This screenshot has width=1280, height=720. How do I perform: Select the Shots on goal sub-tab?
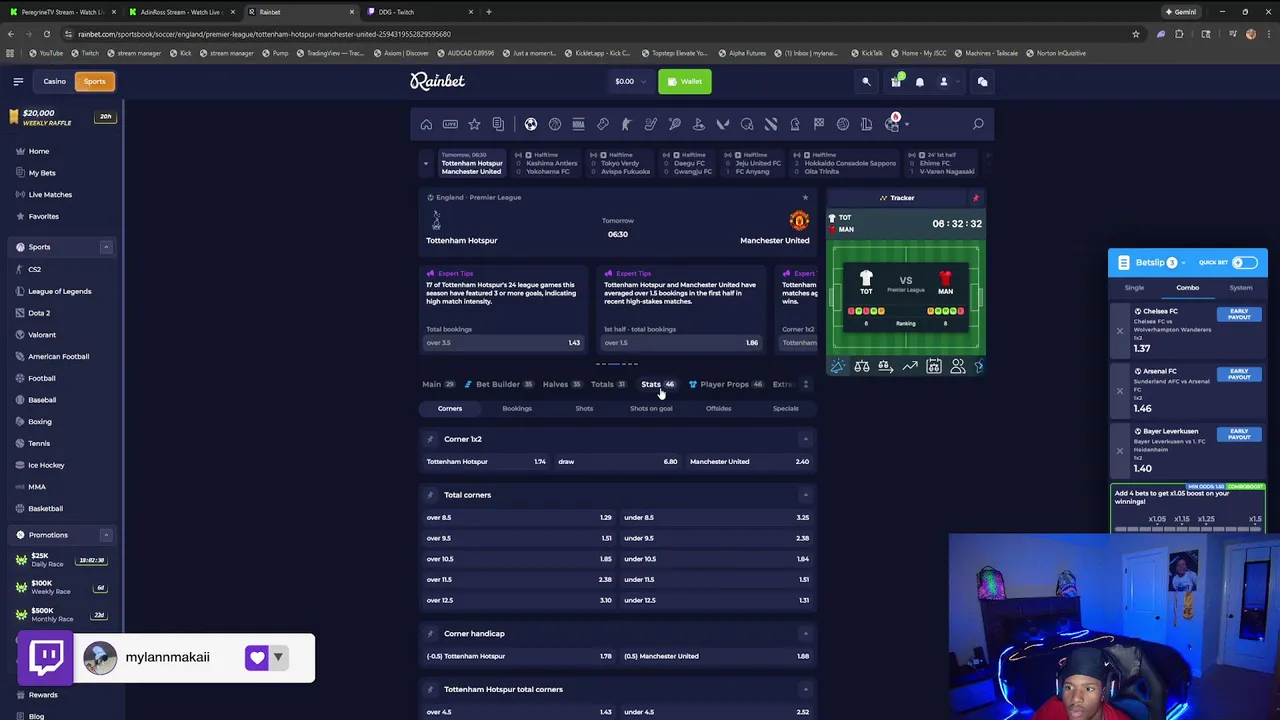[x=651, y=409]
